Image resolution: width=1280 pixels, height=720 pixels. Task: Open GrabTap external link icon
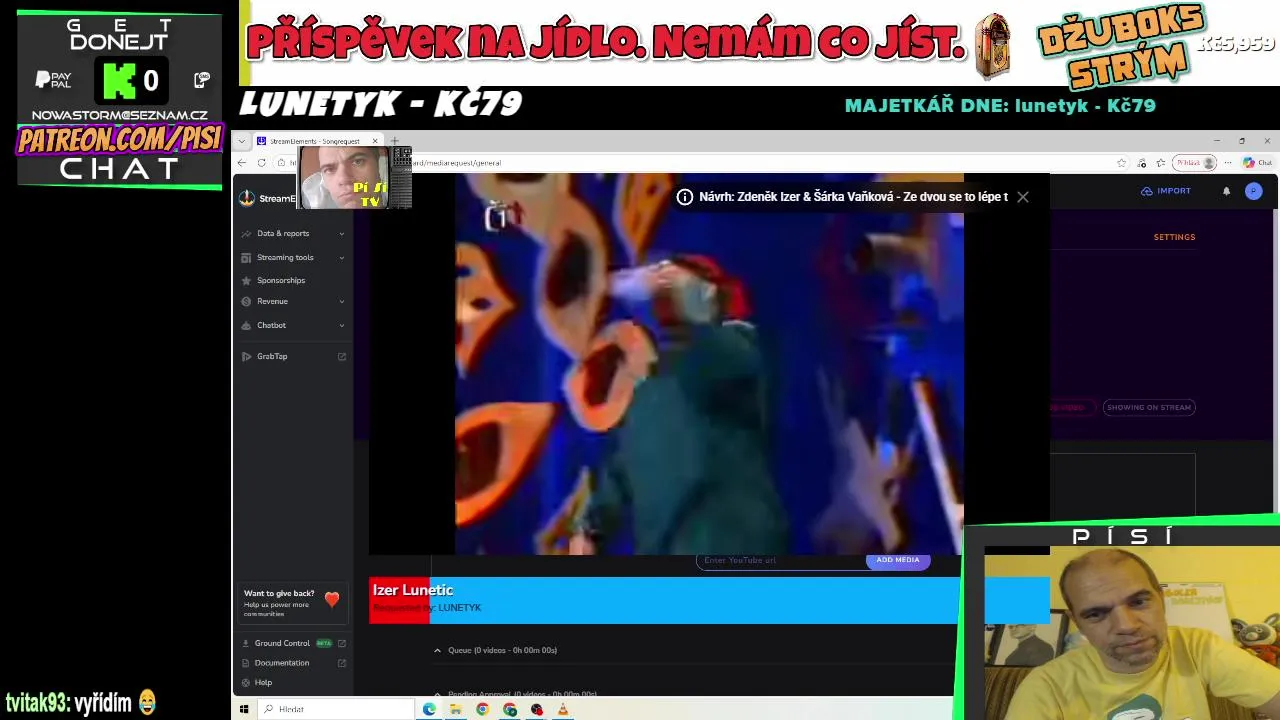342,357
